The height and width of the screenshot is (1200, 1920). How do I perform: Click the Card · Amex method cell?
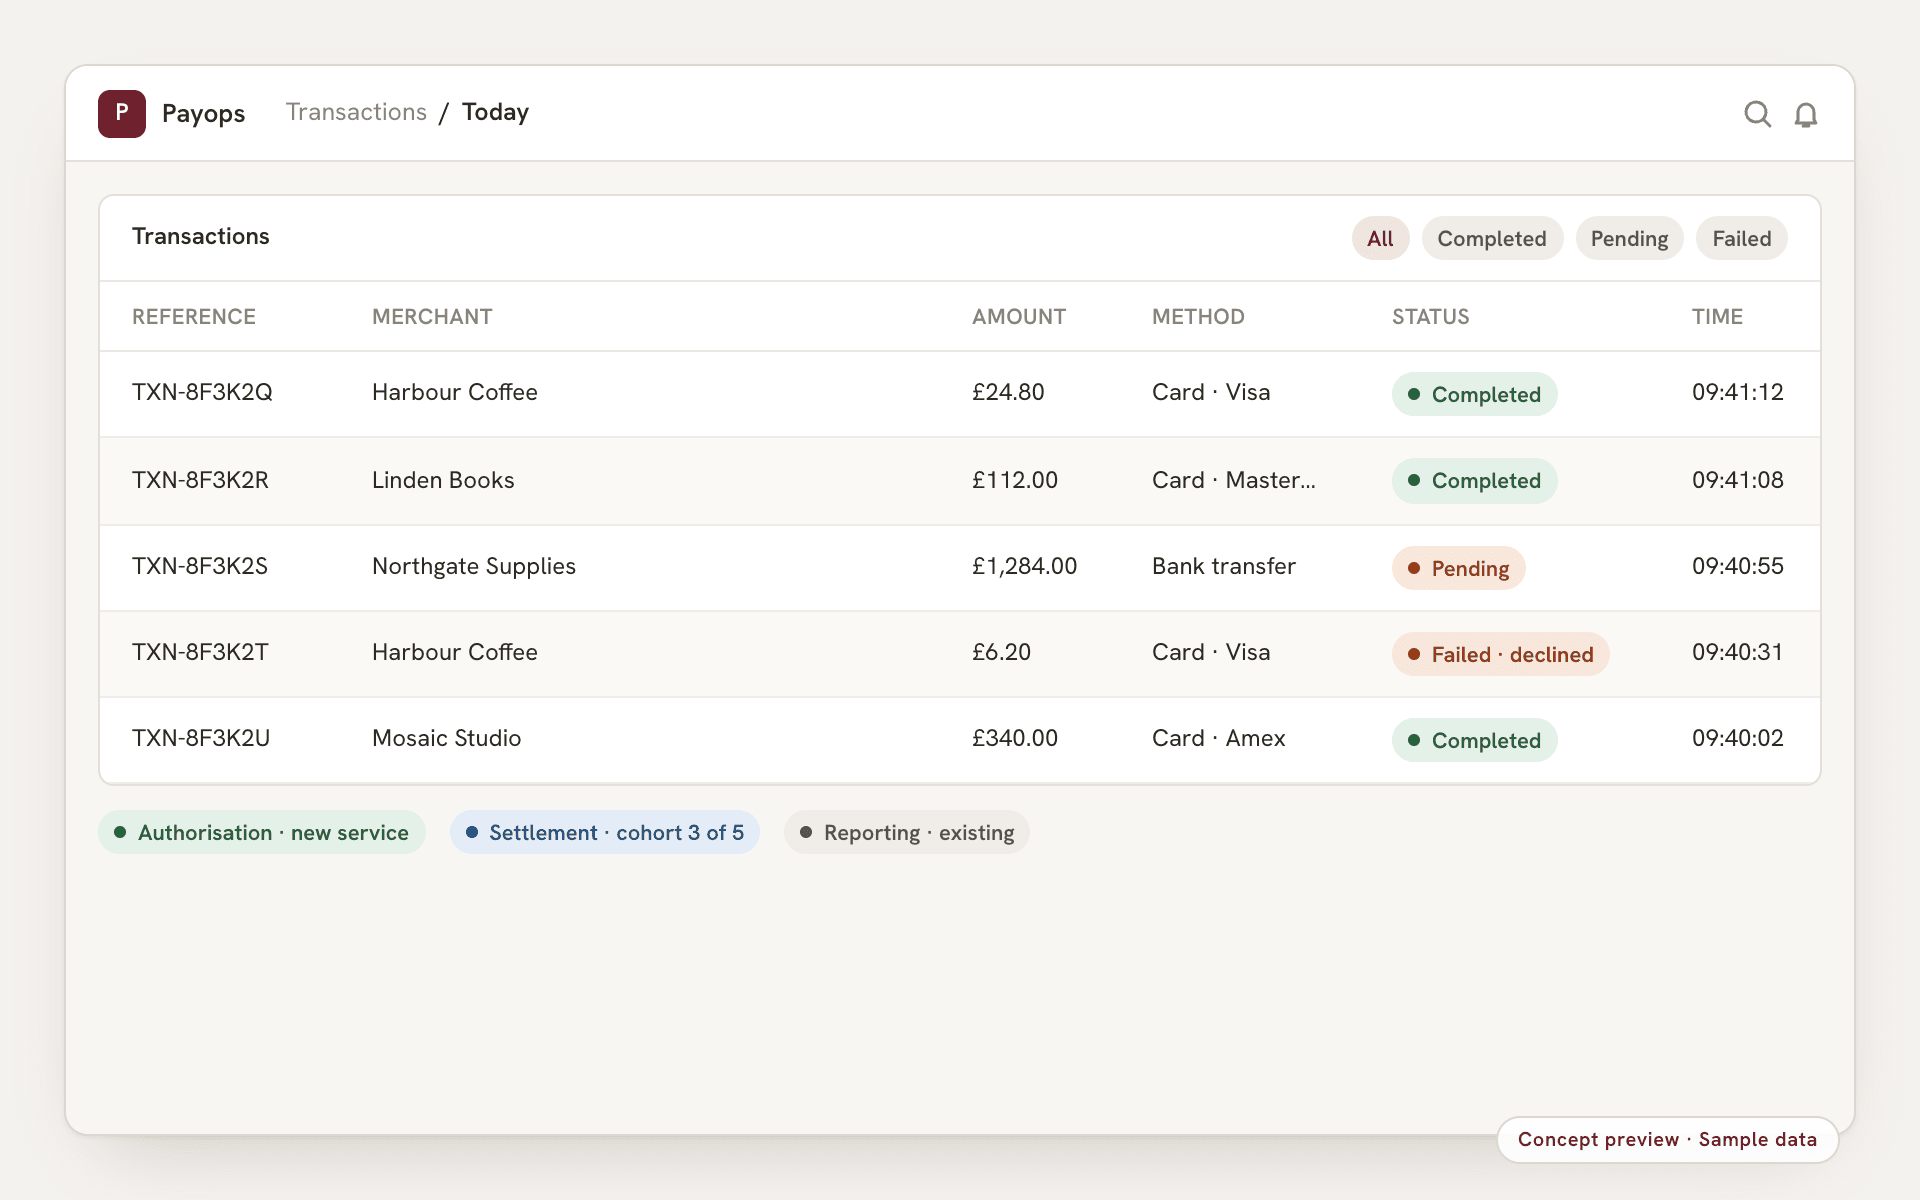click(1218, 738)
